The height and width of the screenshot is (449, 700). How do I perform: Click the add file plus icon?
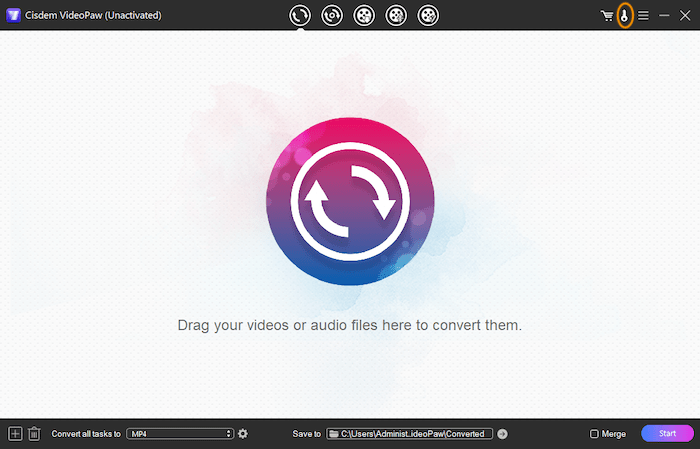(x=15, y=433)
